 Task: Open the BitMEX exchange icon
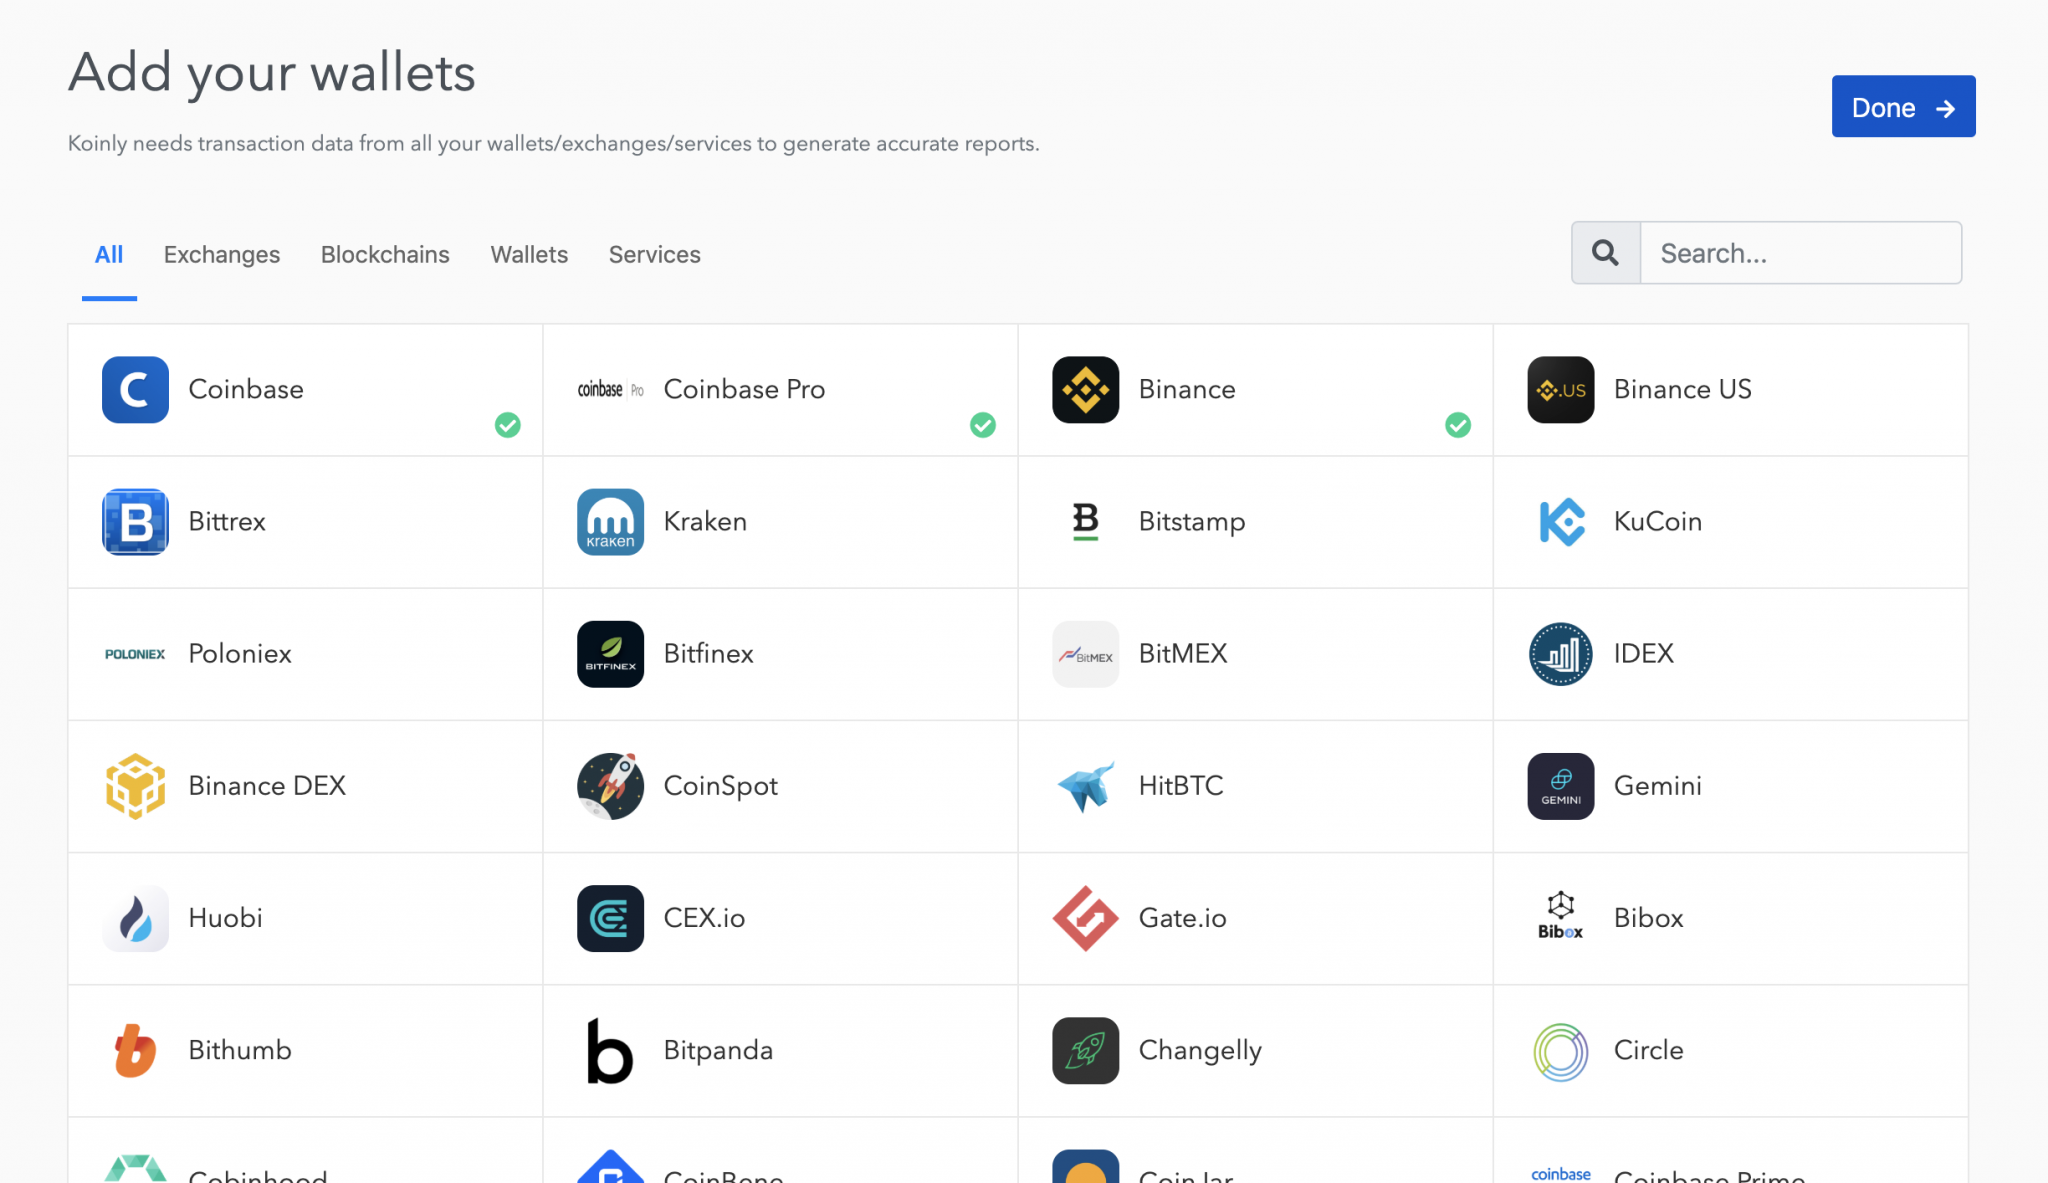click(x=1086, y=654)
